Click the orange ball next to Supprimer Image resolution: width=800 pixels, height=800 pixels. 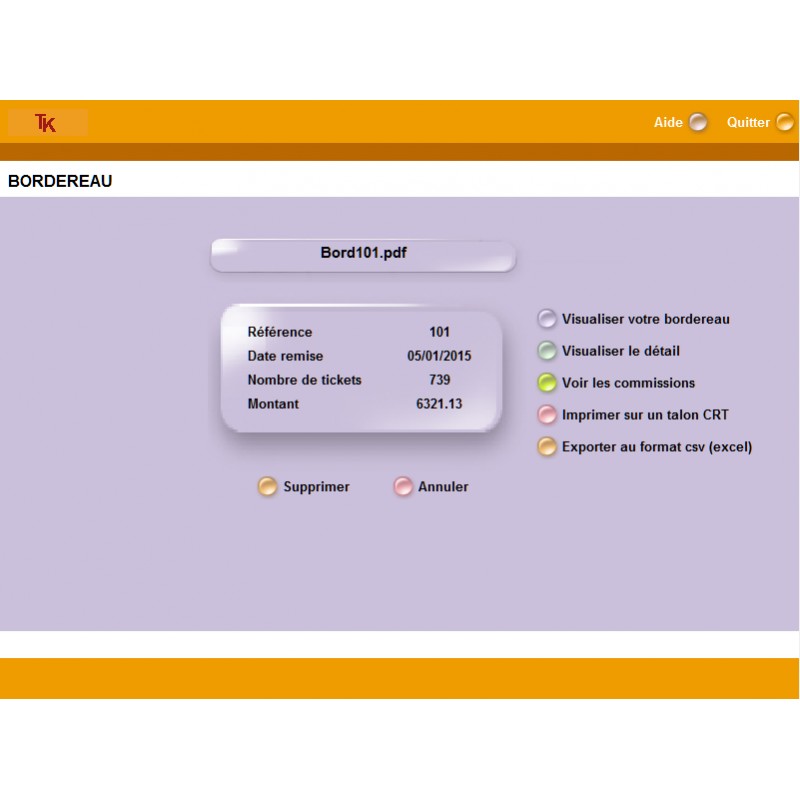click(x=267, y=487)
